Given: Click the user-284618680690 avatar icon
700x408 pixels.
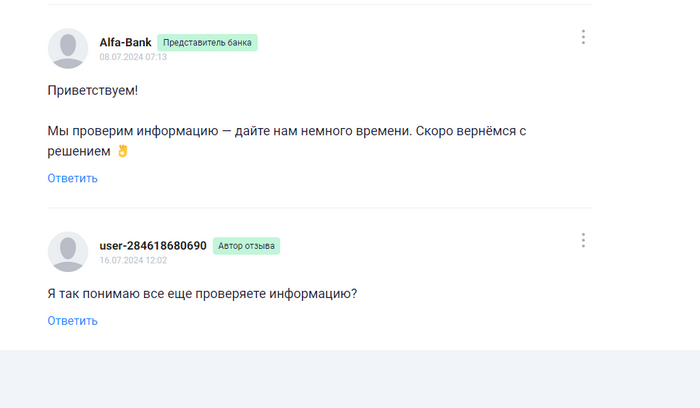Looking at the screenshot, I should point(68,251).
